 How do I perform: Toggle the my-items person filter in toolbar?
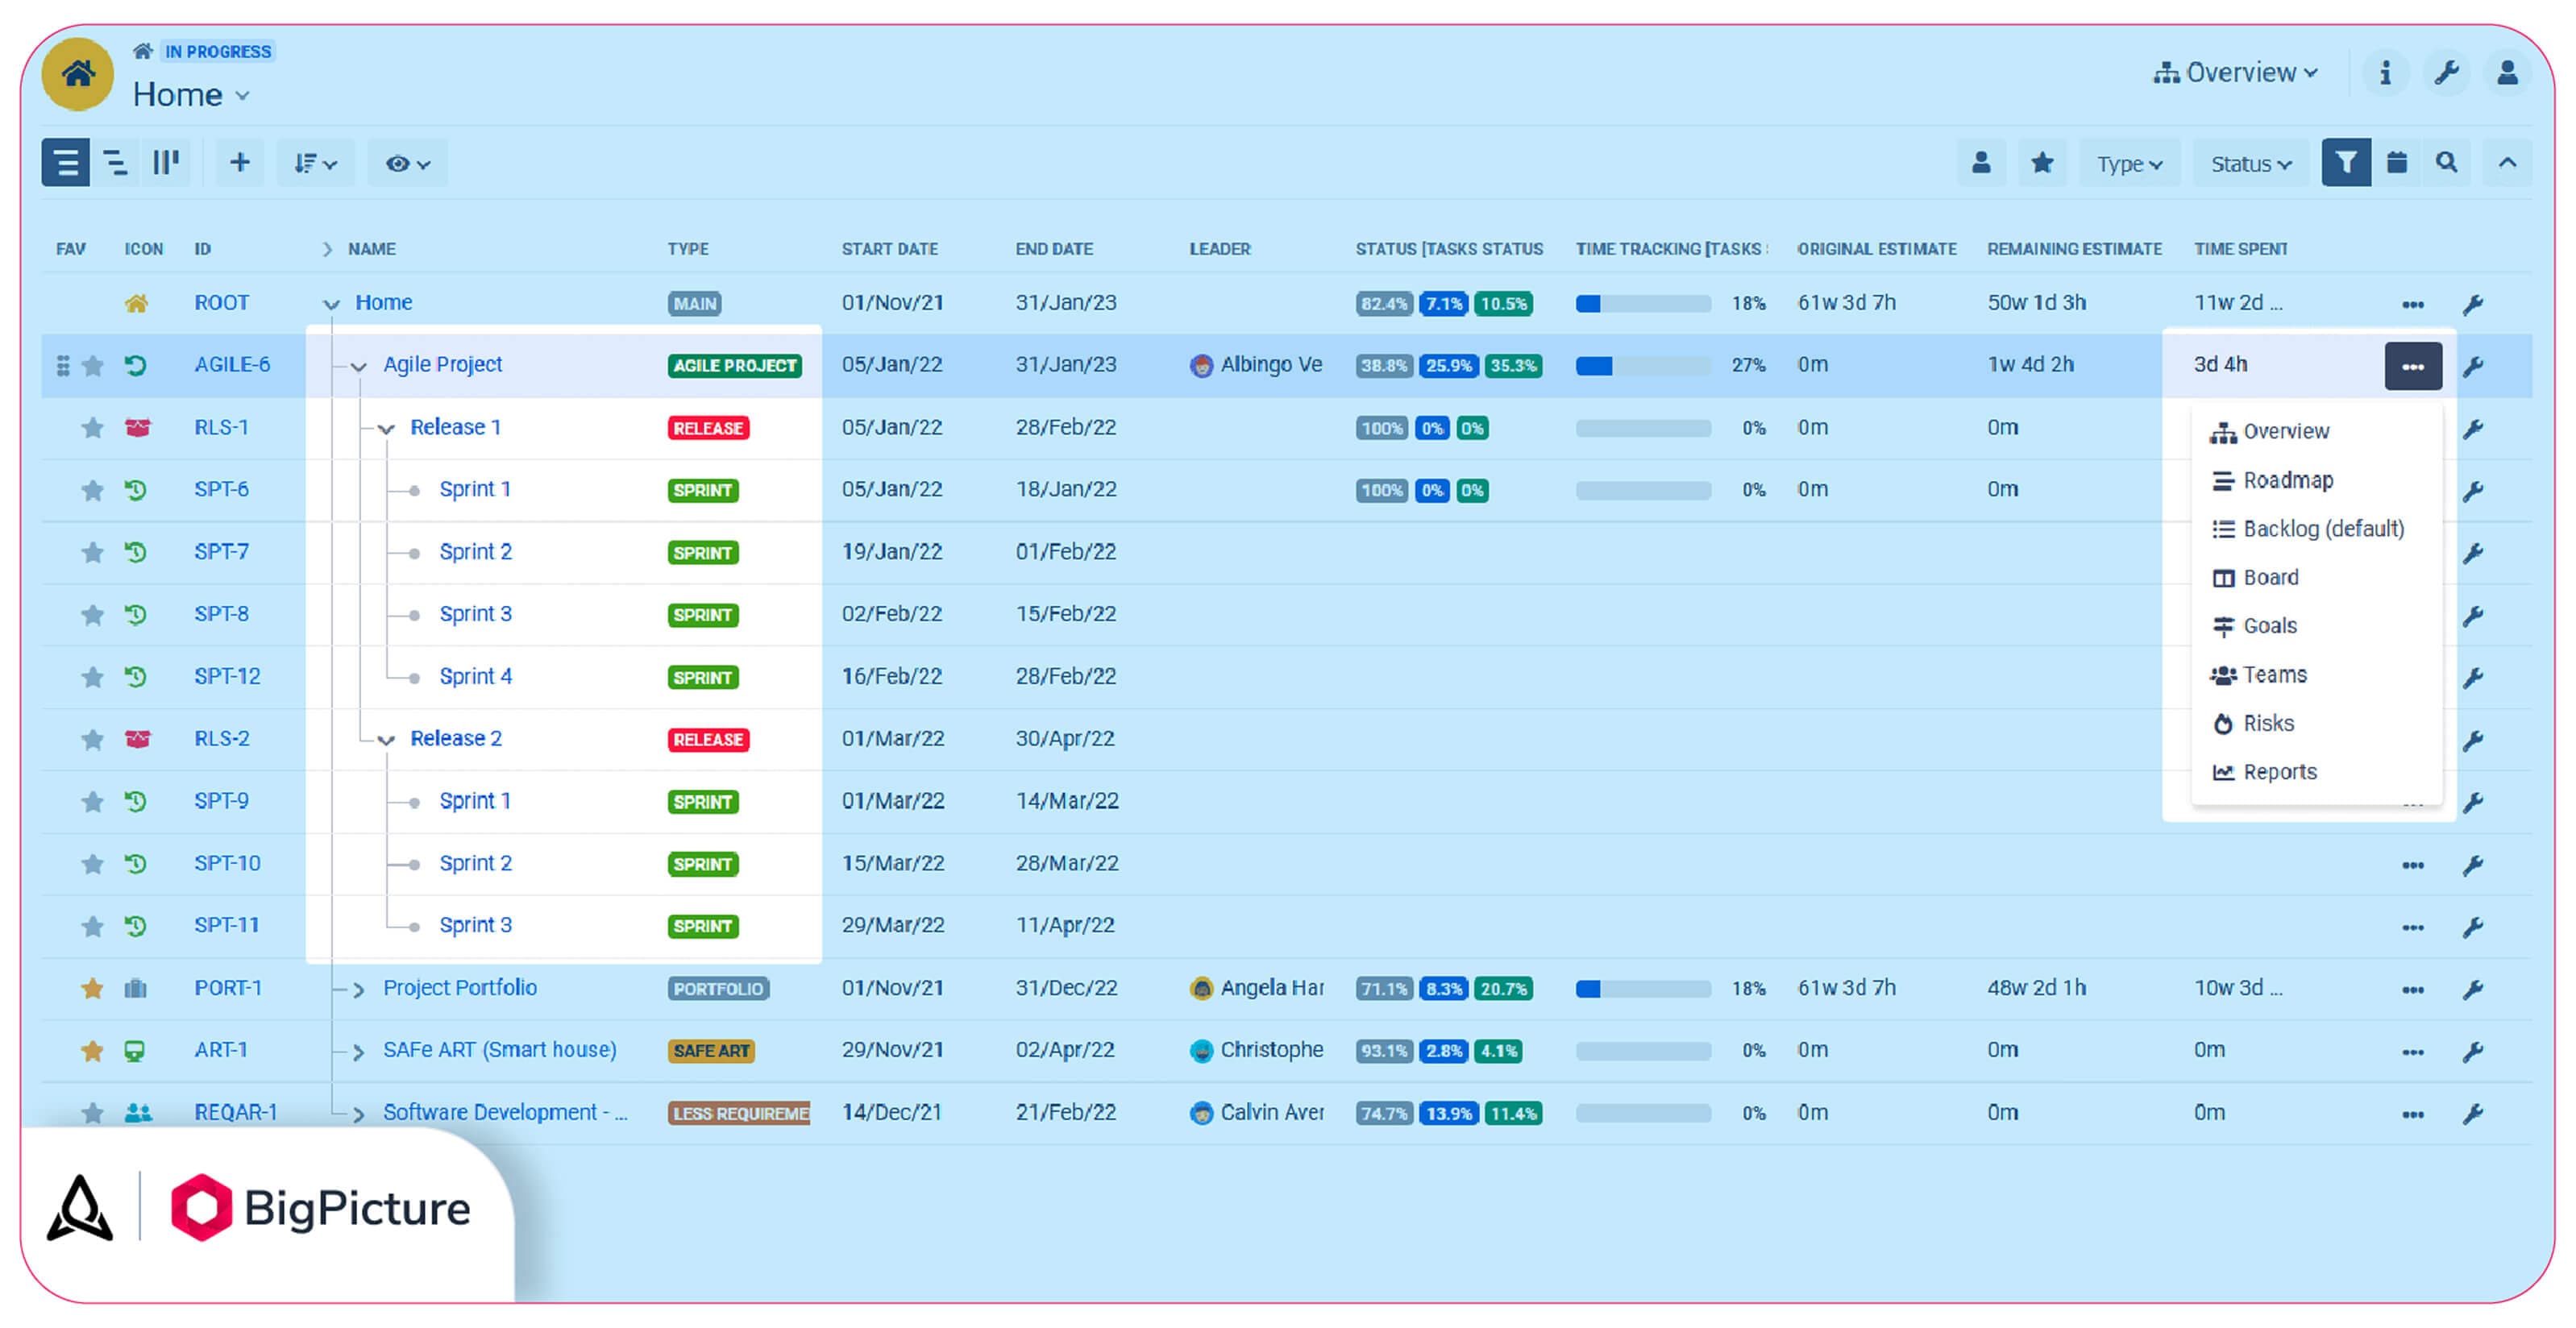[1981, 162]
